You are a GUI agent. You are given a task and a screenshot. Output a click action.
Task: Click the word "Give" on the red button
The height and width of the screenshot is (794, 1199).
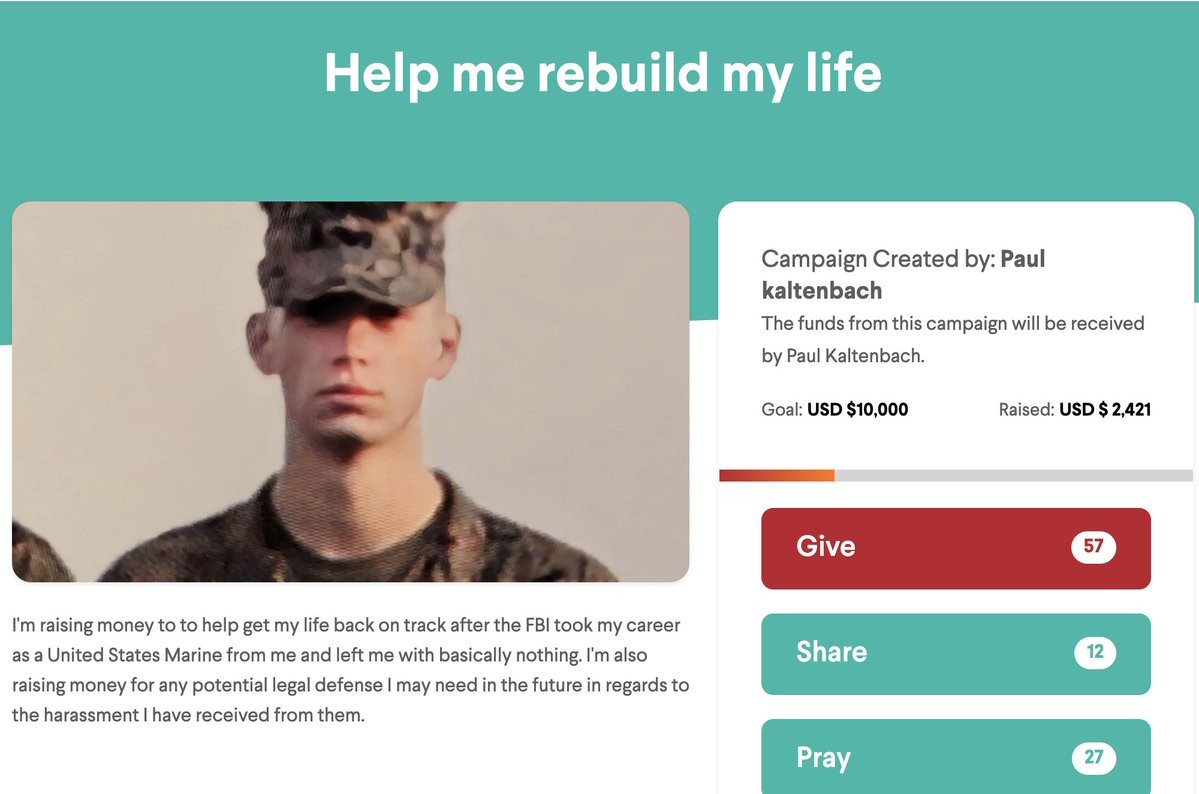click(x=826, y=546)
